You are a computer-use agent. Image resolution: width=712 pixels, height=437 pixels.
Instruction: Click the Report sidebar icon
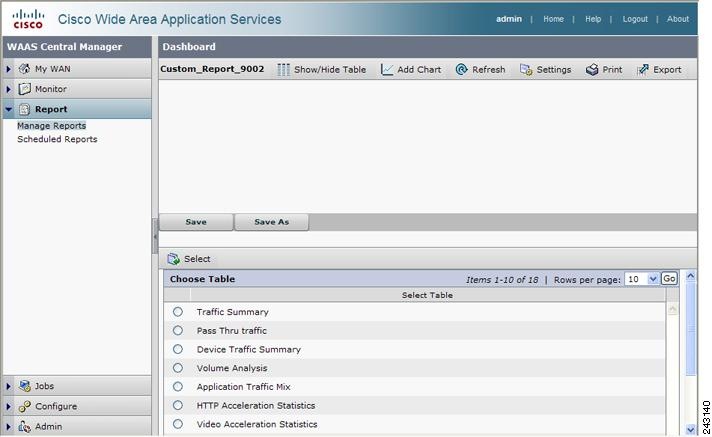(x=25, y=109)
